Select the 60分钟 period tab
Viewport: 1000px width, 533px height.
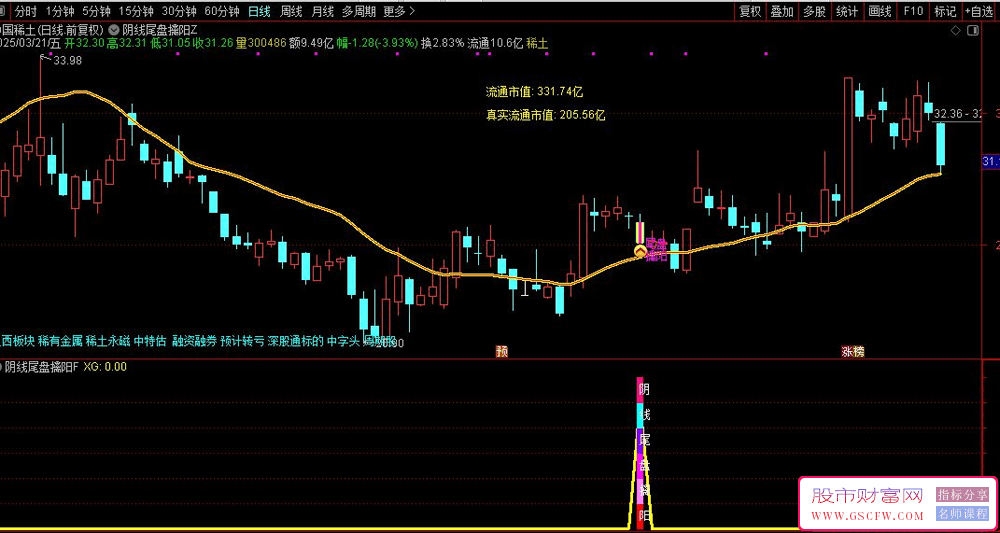click(x=221, y=11)
